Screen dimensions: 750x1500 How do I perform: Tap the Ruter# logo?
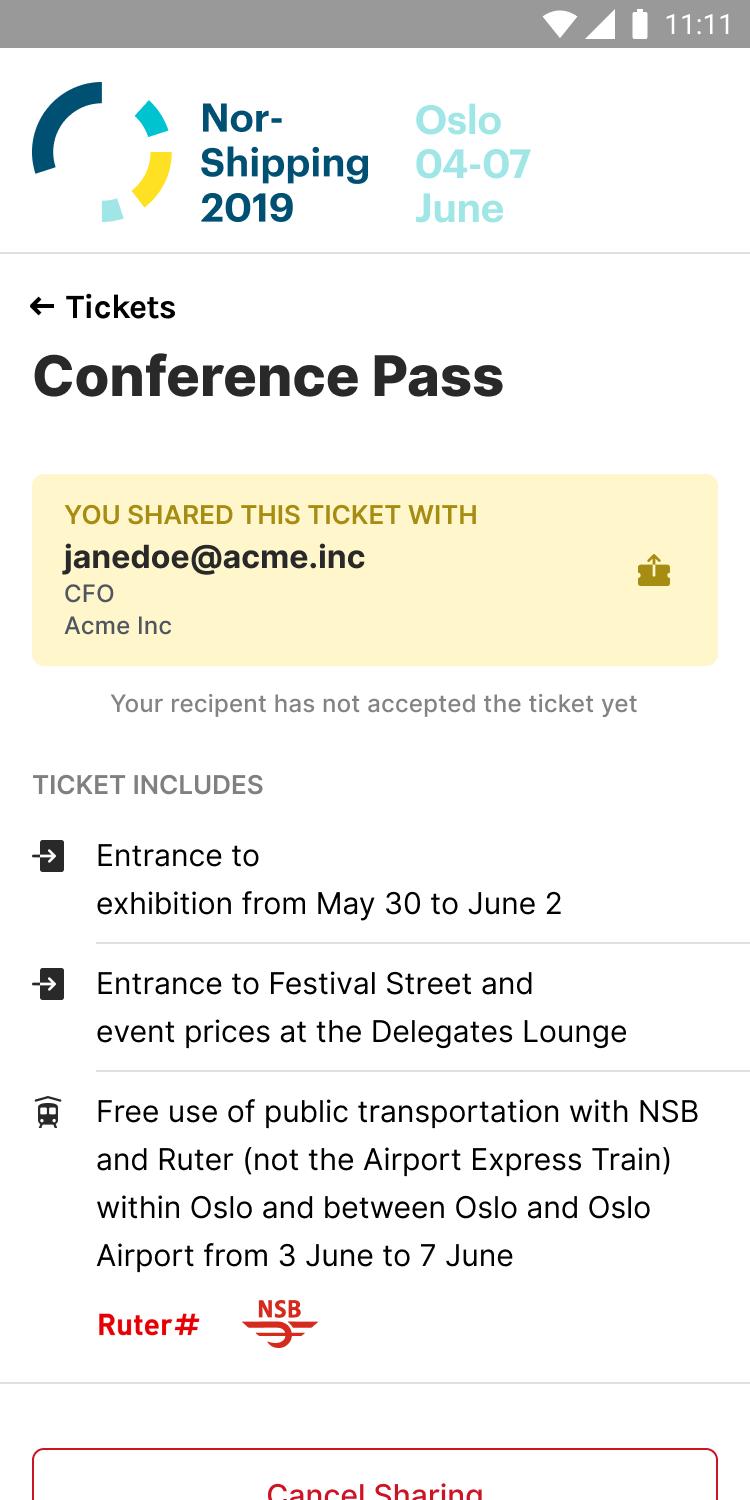148,1325
